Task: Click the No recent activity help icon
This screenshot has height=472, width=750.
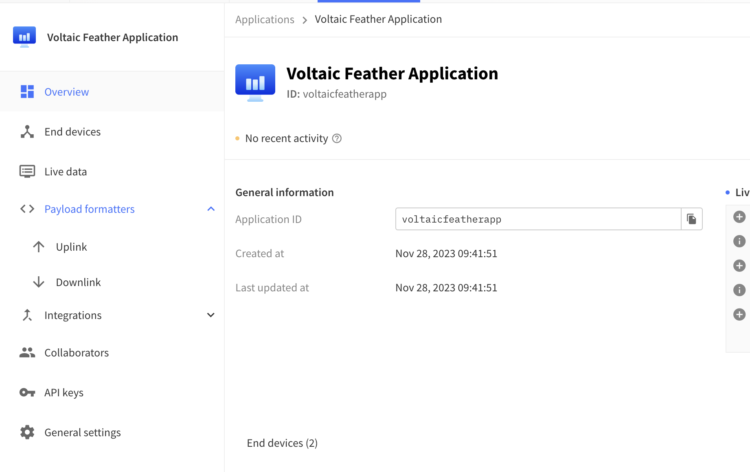Action: [337, 139]
